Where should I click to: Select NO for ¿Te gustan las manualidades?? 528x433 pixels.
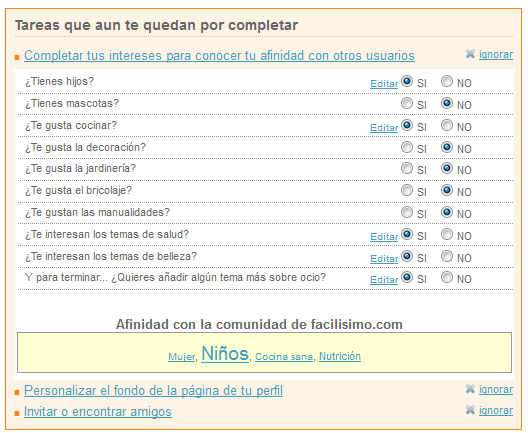447,212
